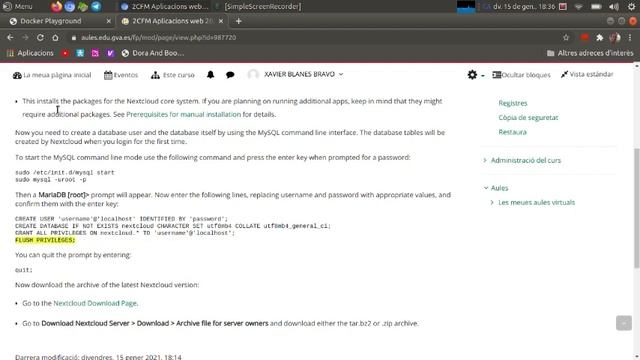Viewport: 640px width, 360px height.
Task: Bookmark this page with the star
Action: click(566, 37)
